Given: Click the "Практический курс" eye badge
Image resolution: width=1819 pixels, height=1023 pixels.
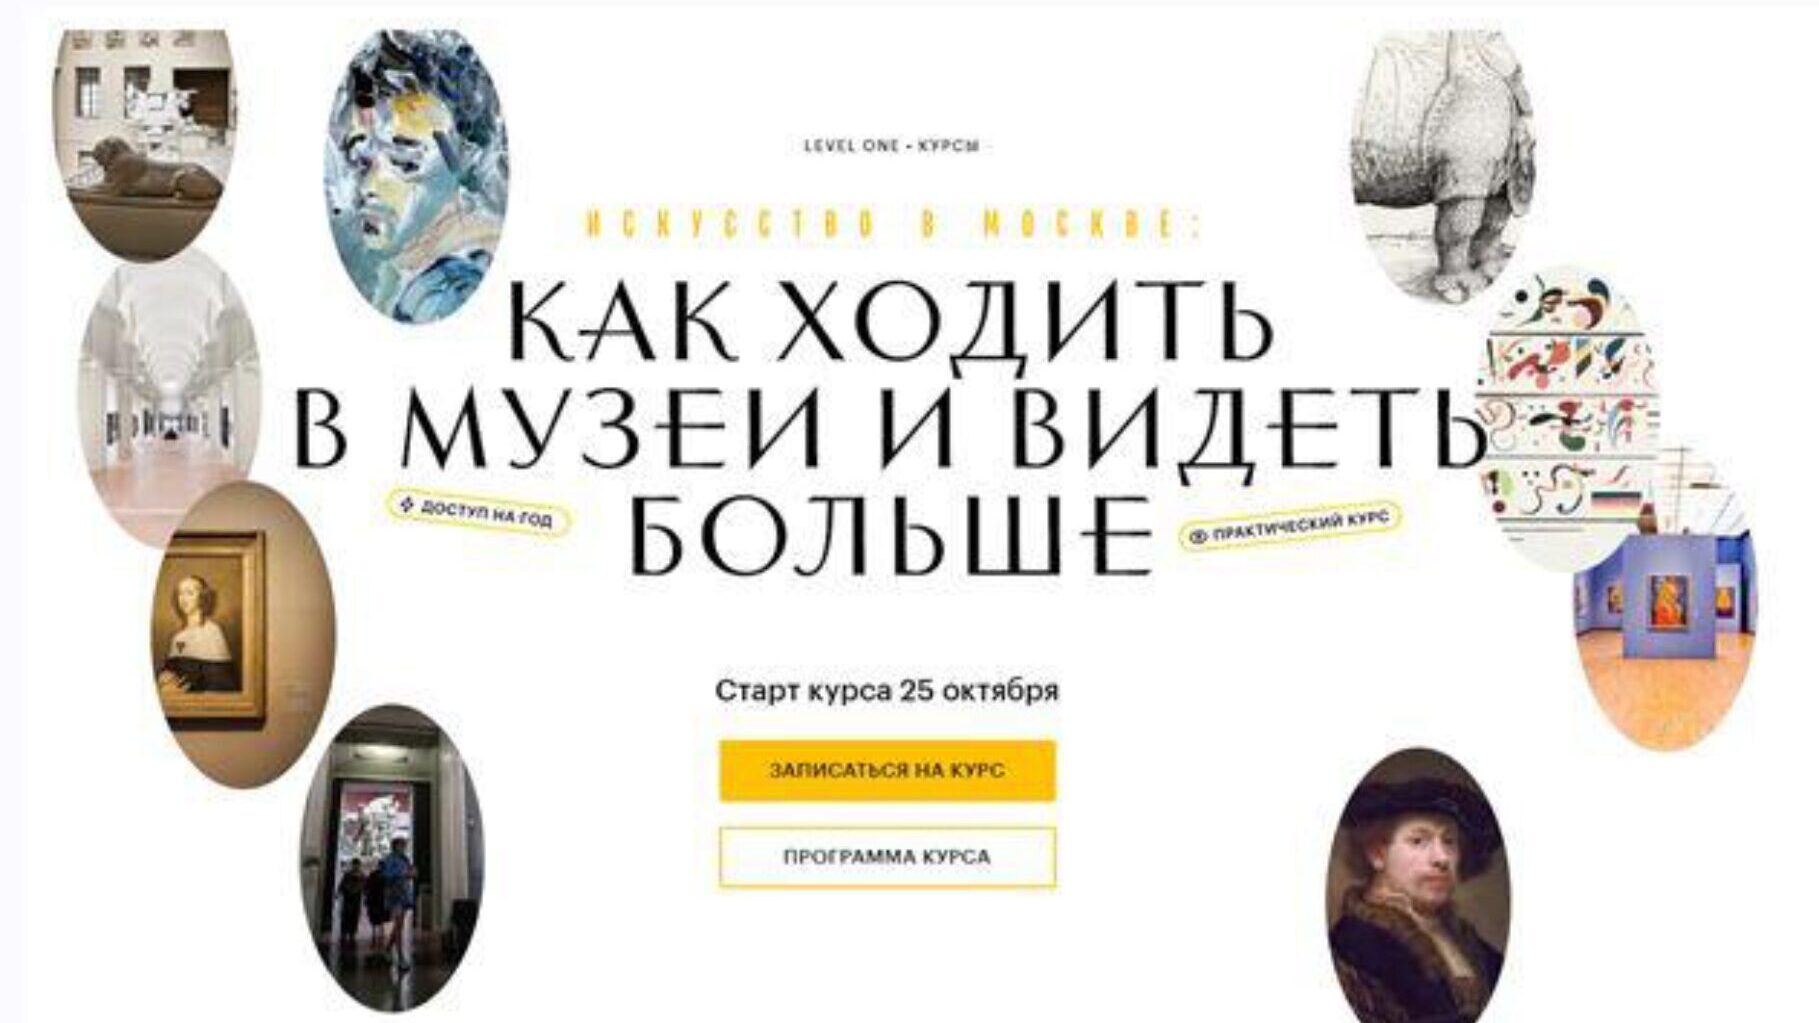Looking at the screenshot, I should pos(1290,526).
